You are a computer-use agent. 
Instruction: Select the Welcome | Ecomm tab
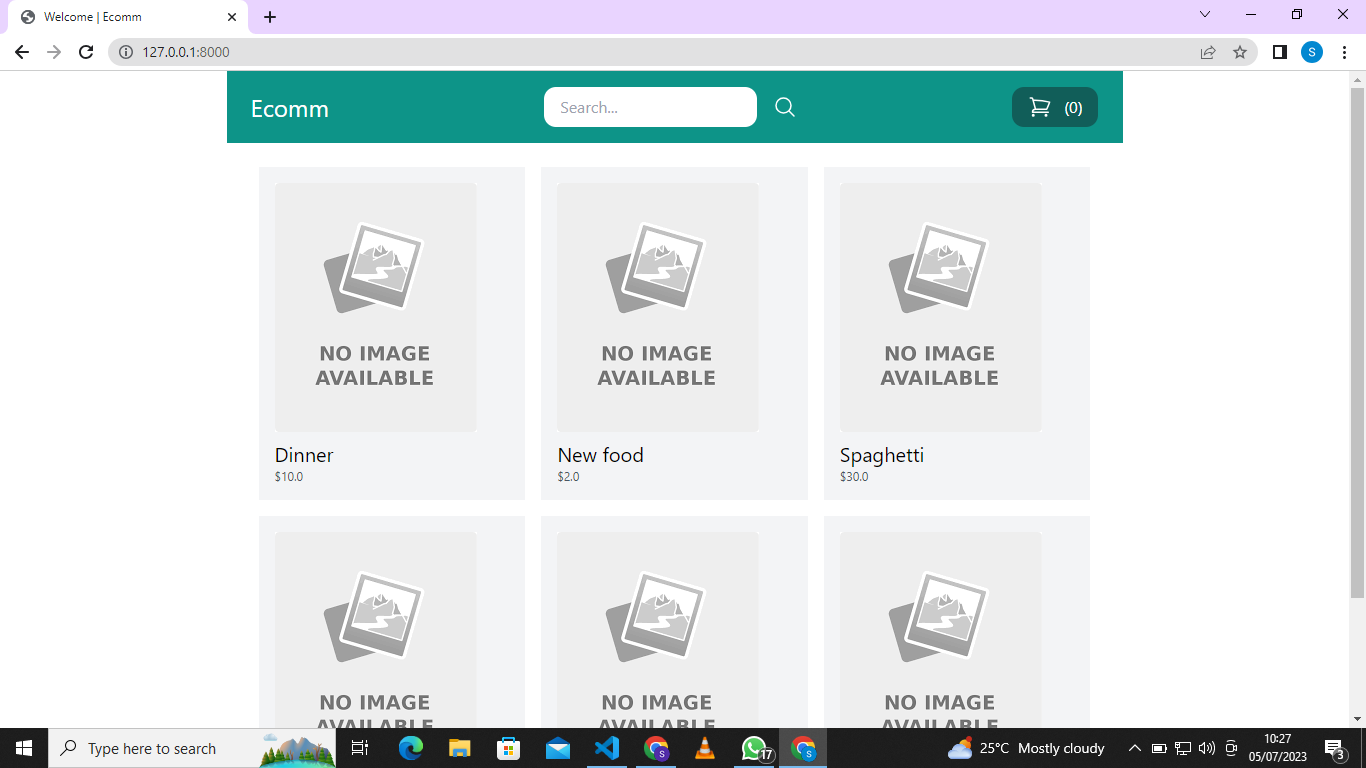[x=130, y=17]
